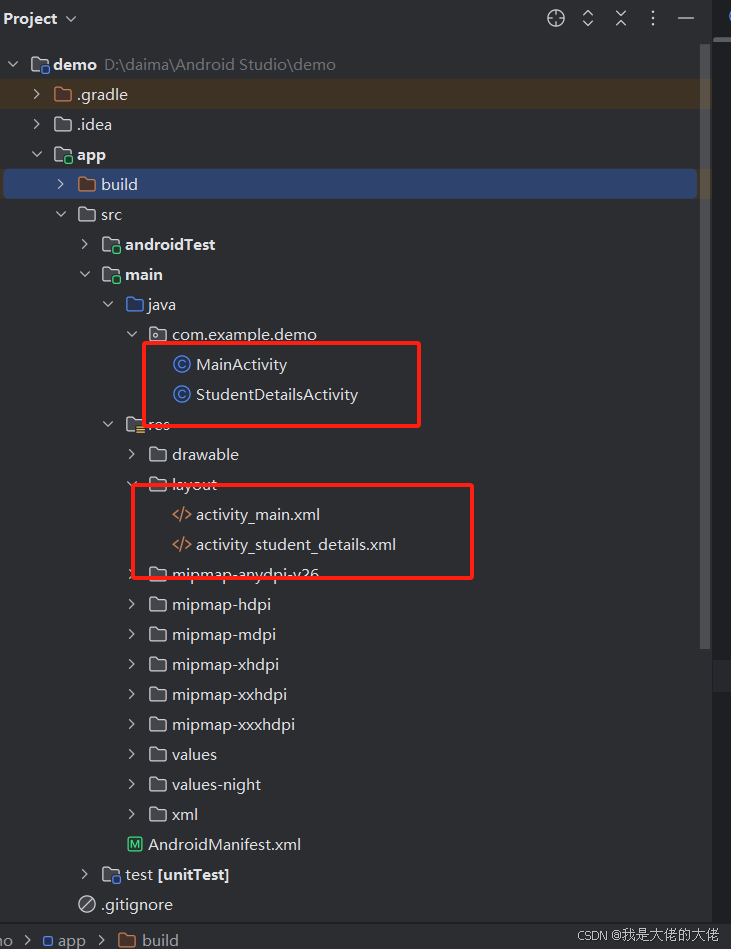Screen dimensions: 731x949
Task: Click the MainActivity class icon
Action: 181,364
